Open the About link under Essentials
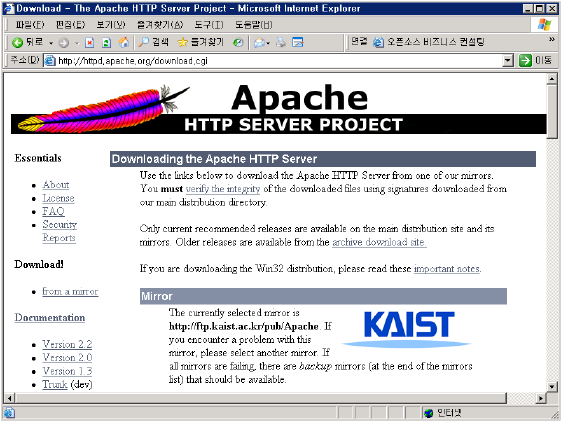The height and width of the screenshot is (421, 561). click(x=56, y=185)
